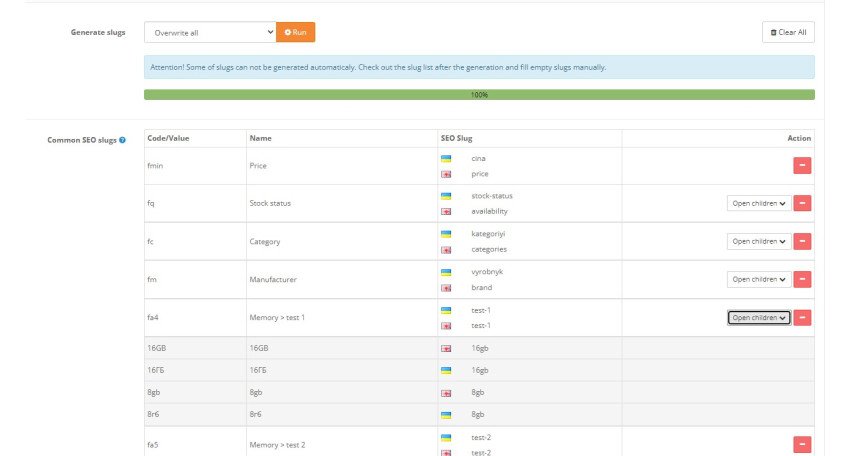This screenshot has height=456, width=852.
Task: Select the slug text cina
Action: tap(478, 158)
